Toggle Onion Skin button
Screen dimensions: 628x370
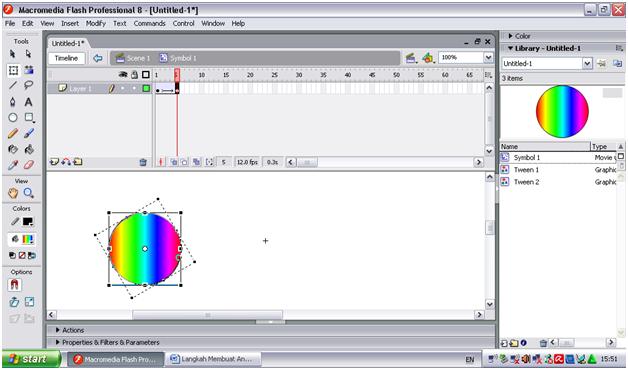174,162
